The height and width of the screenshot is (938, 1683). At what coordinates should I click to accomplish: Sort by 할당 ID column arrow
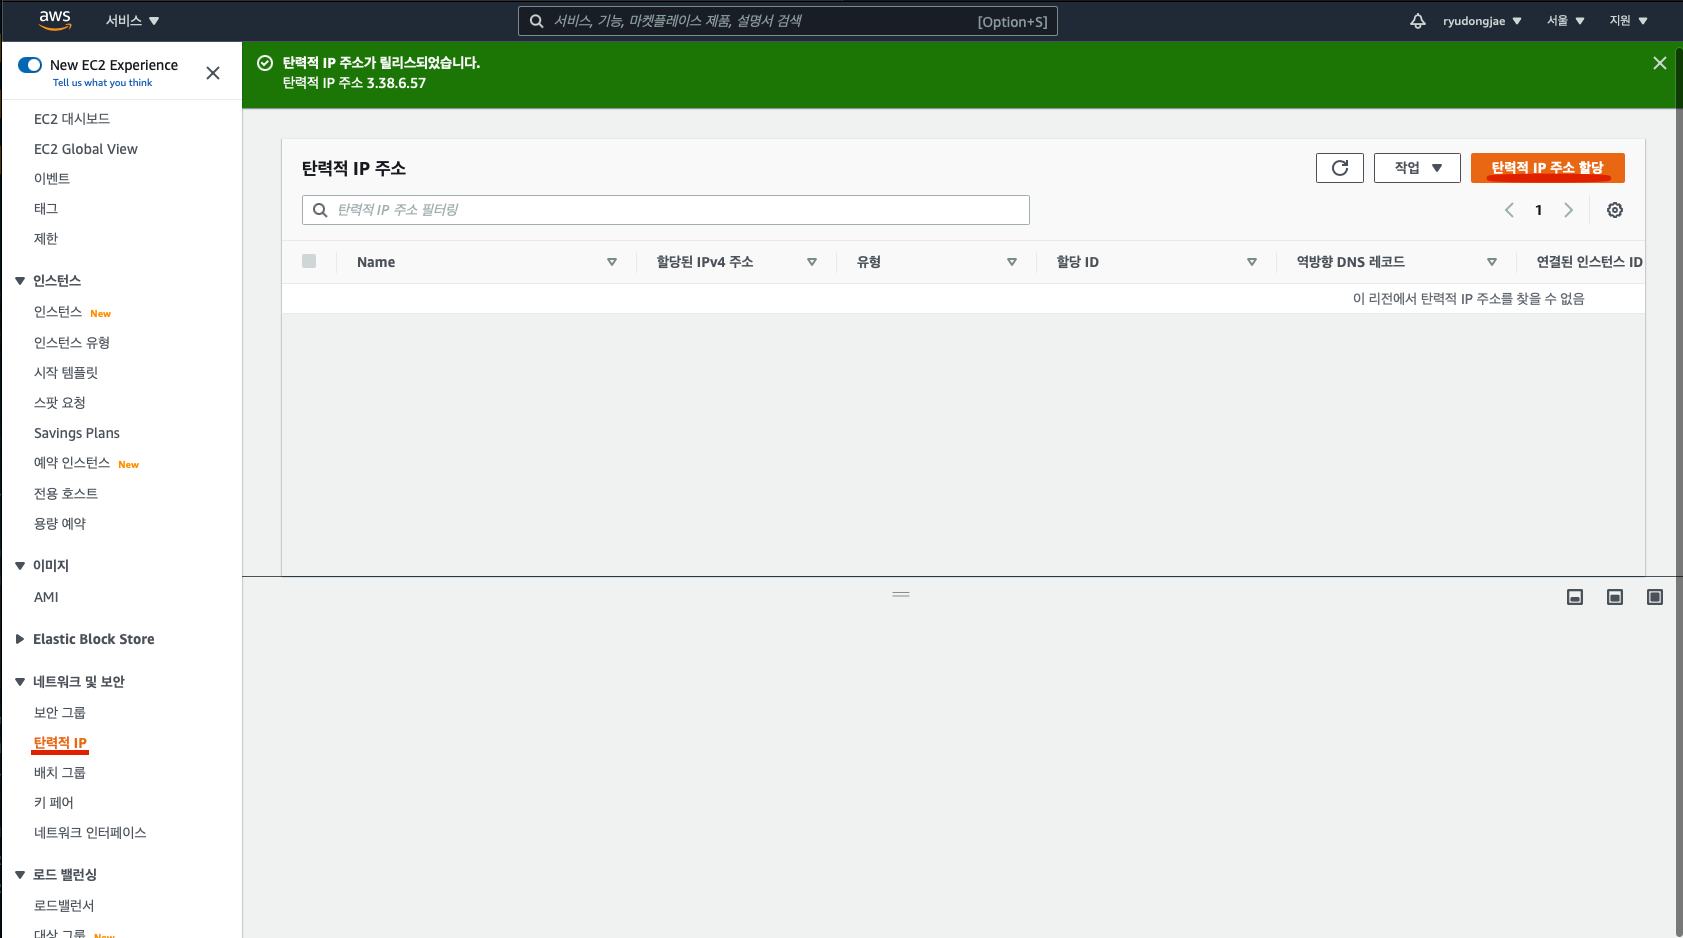(x=1252, y=262)
